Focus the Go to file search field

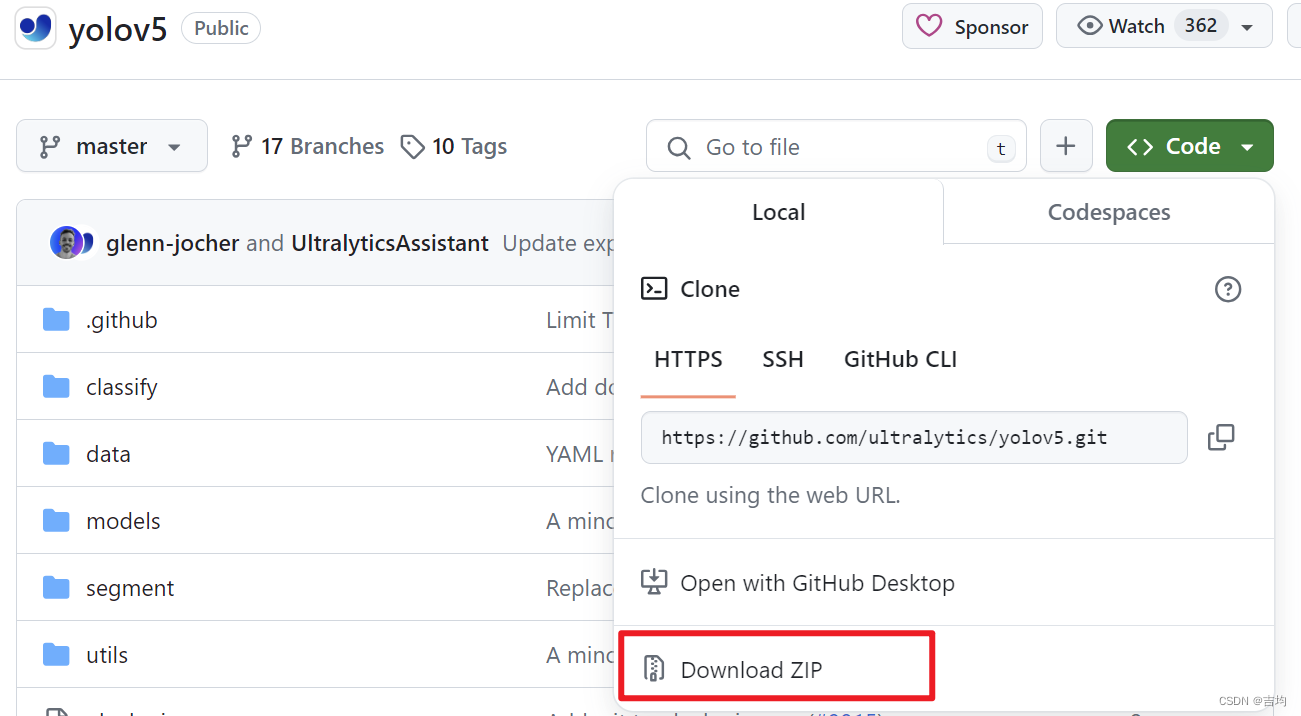836,146
